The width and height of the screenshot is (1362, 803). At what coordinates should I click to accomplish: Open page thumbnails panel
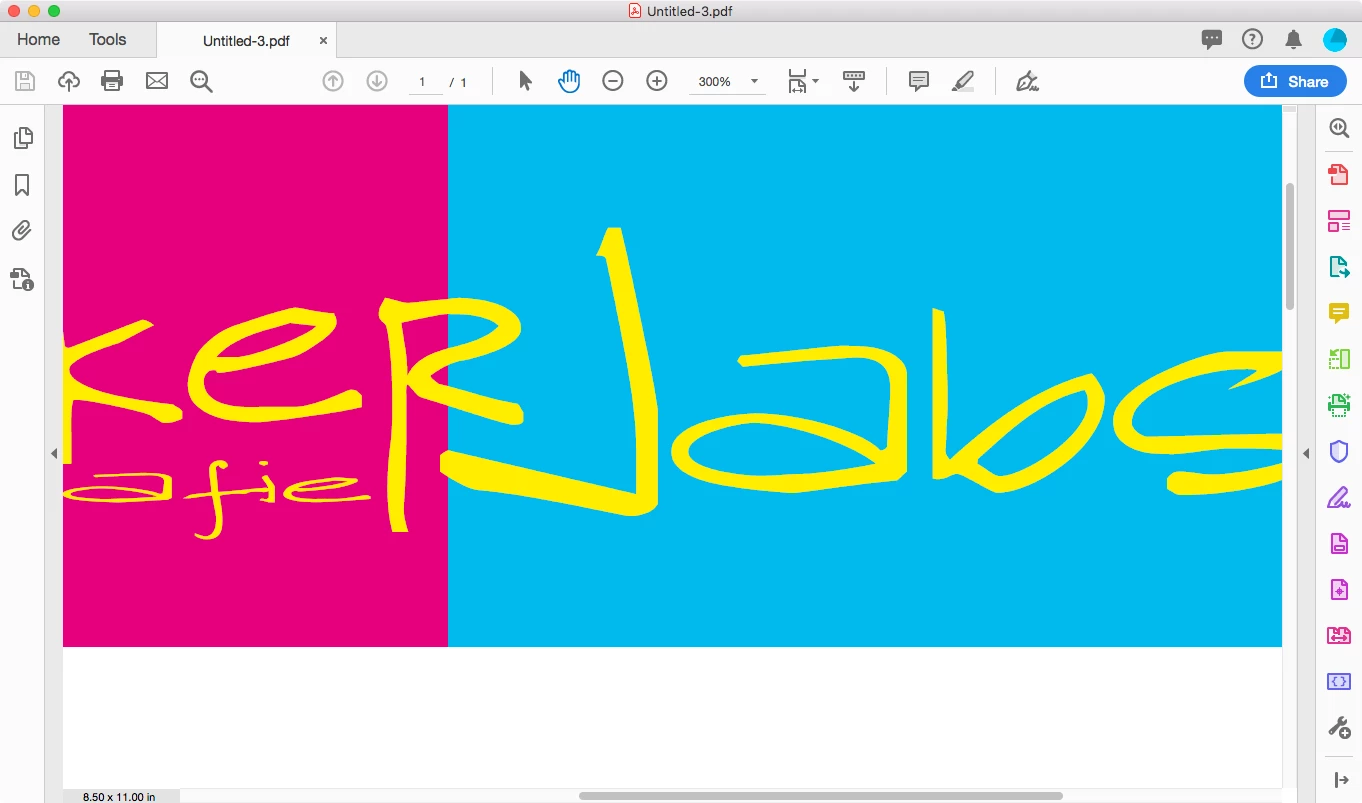click(22, 138)
